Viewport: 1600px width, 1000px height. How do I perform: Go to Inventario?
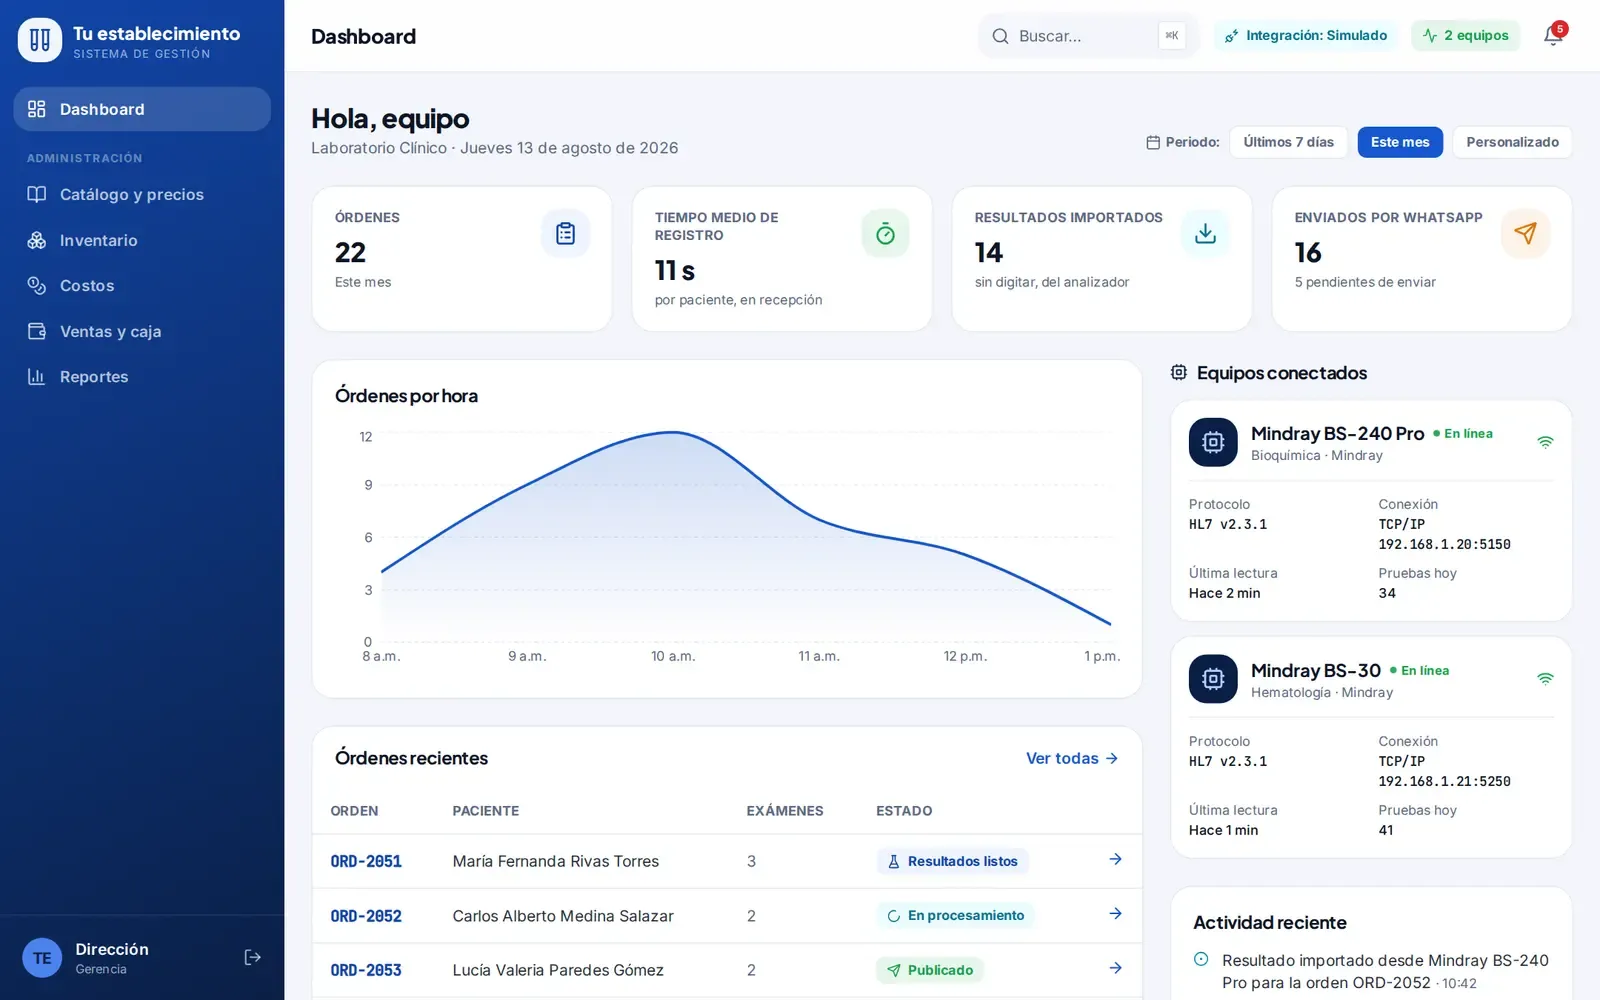(142, 240)
